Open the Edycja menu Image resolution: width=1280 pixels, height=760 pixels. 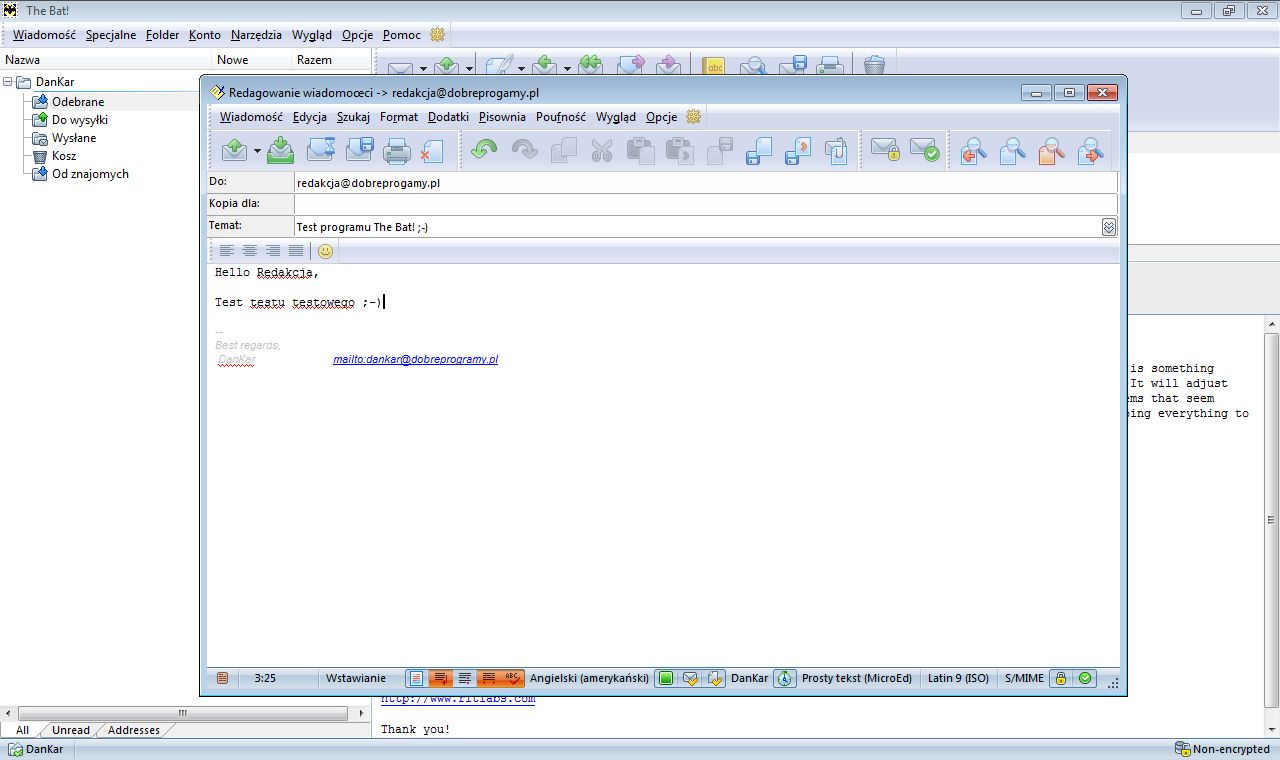click(310, 117)
